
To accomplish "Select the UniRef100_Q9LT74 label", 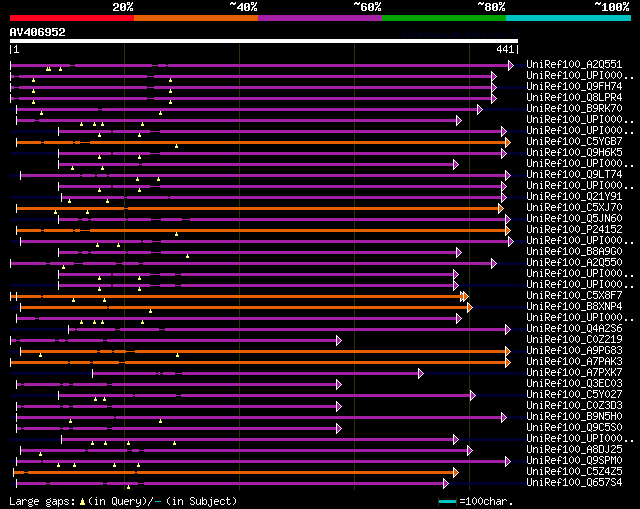I will point(574,175).
